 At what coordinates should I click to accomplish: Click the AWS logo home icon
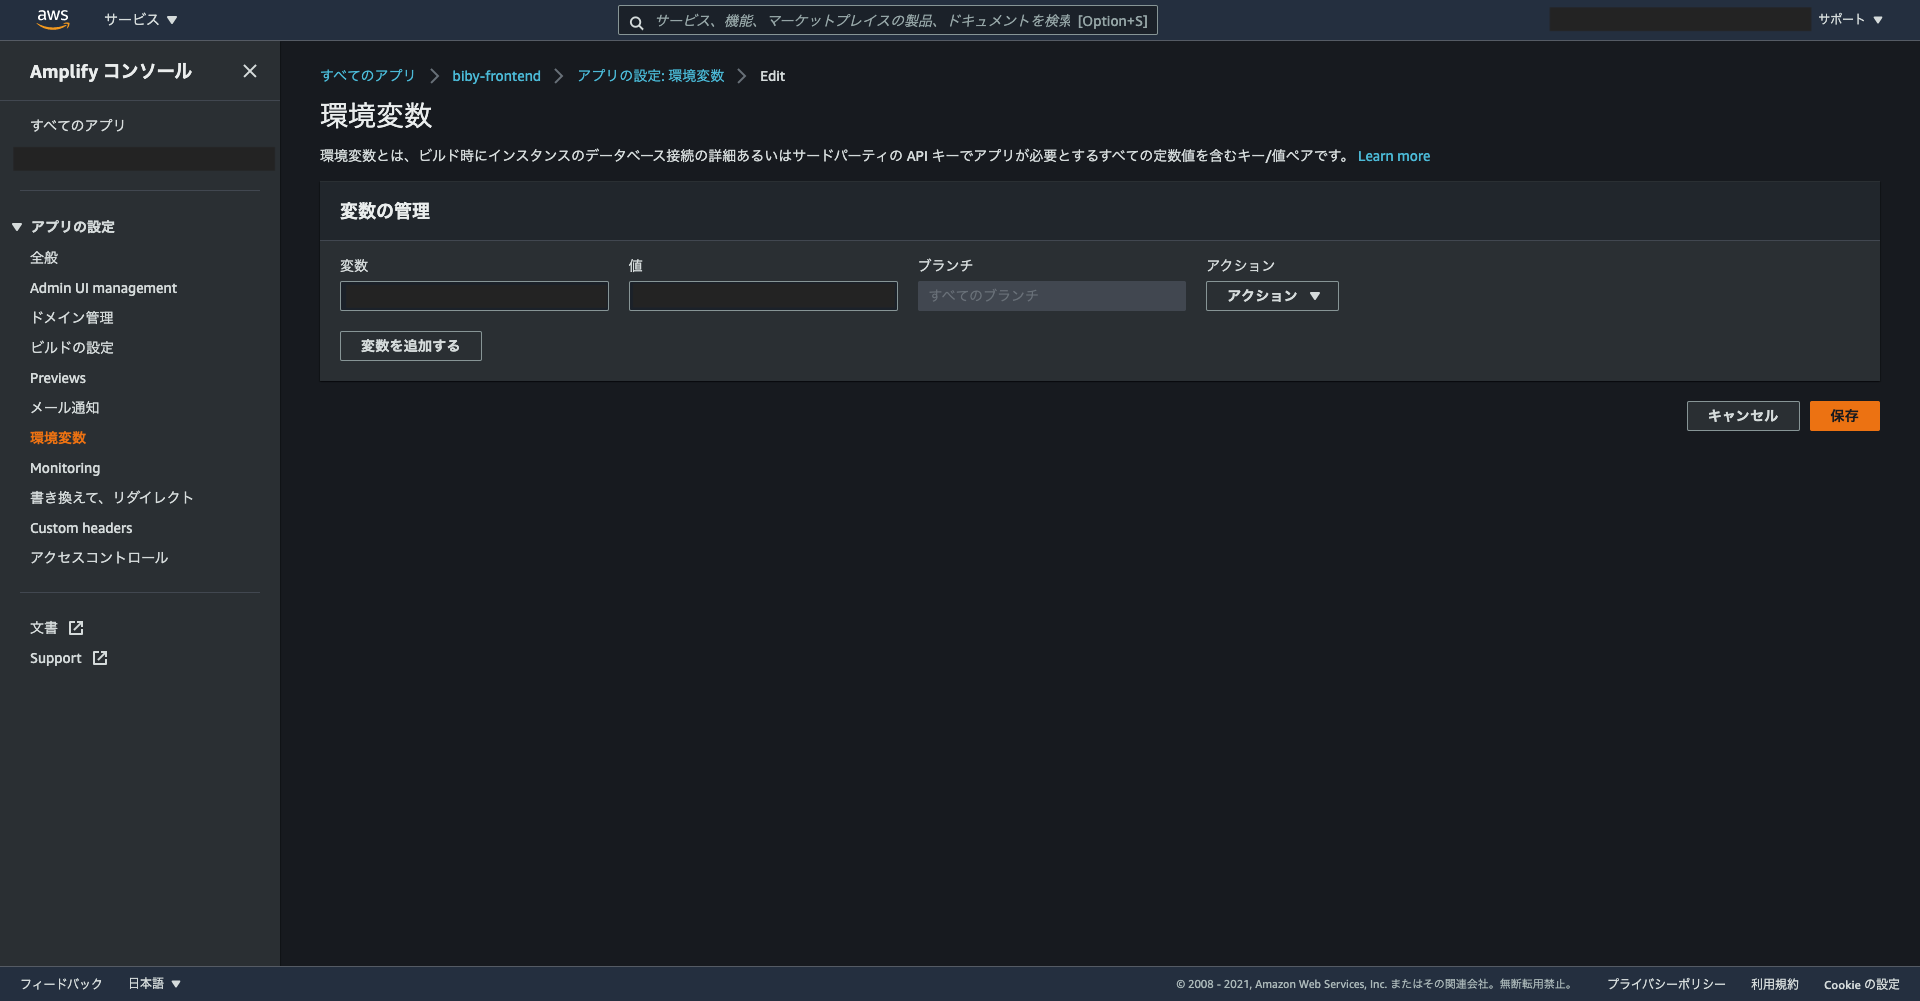click(x=53, y=19)
